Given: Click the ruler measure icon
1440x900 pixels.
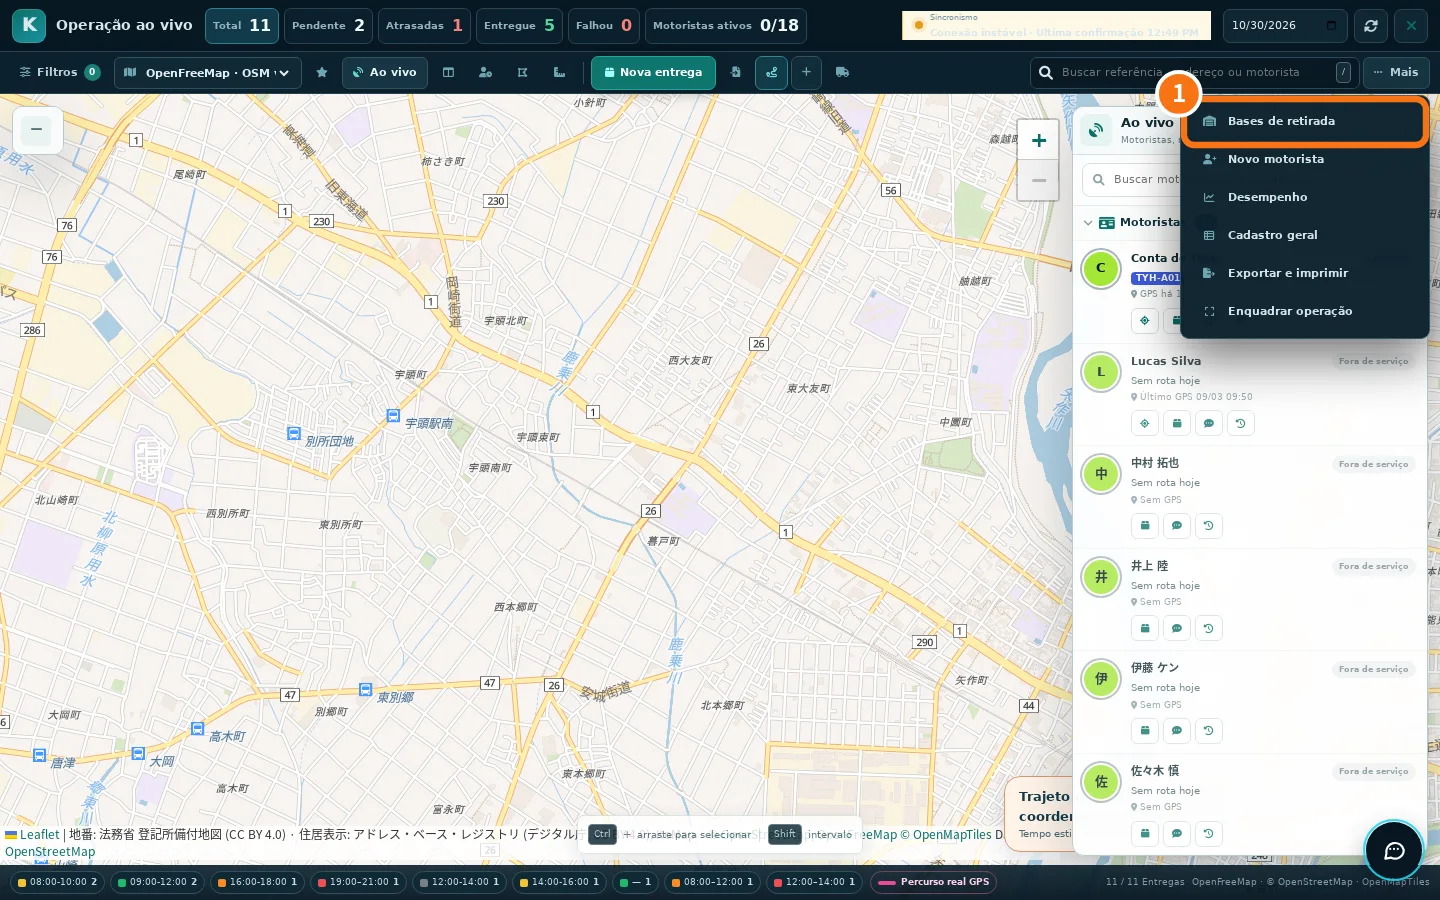Looking at the screenshot, I should click(559, 72).
